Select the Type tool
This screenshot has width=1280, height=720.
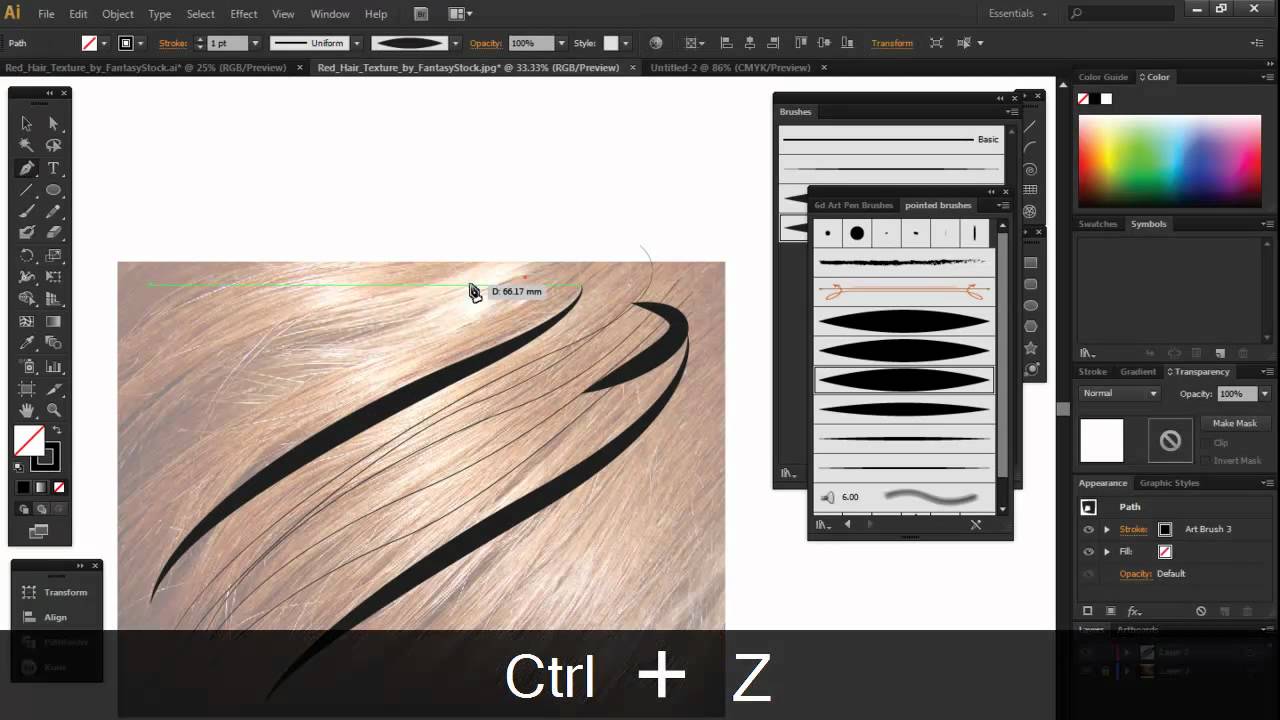(x=53, y=168)
